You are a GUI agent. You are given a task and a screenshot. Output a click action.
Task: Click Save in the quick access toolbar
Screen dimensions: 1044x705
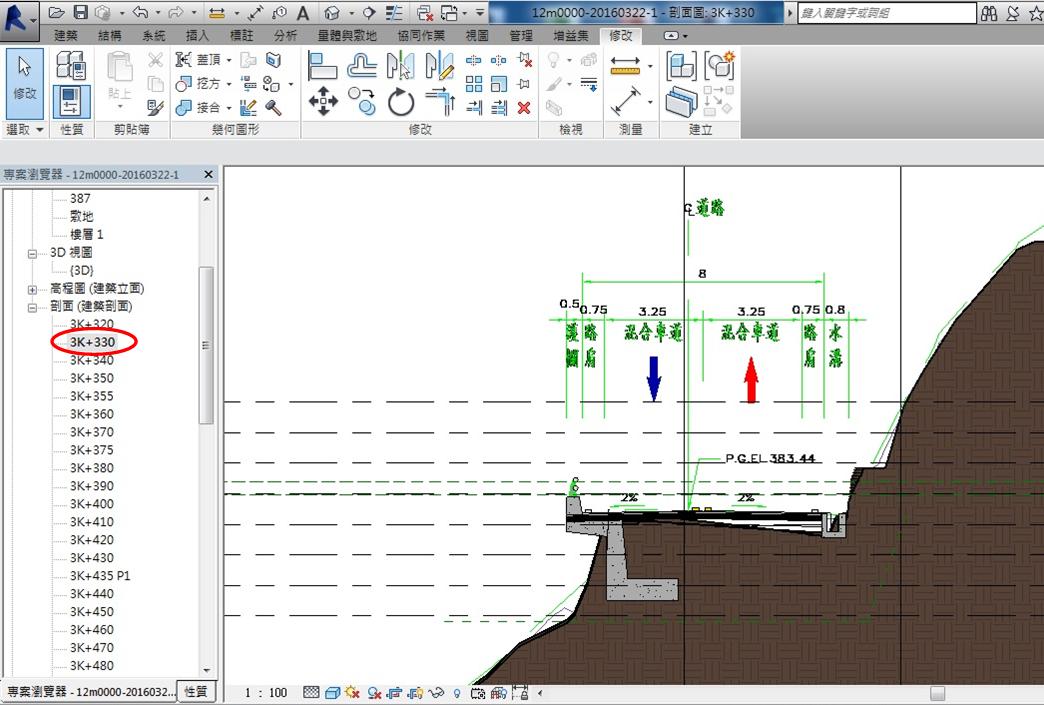click(x=82, y=13)
